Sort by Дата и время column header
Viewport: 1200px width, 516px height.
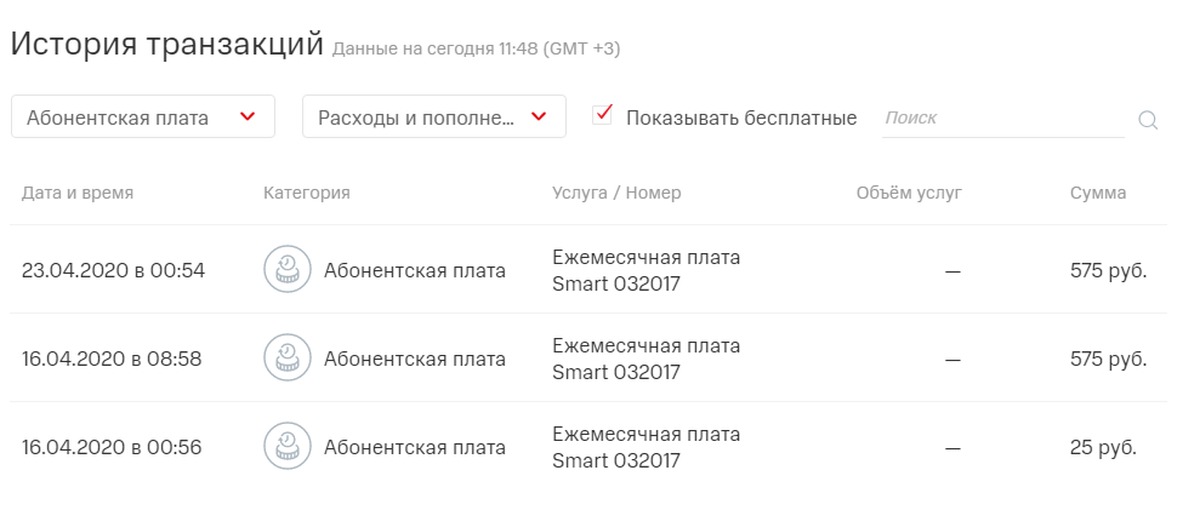tap(77, 193)
